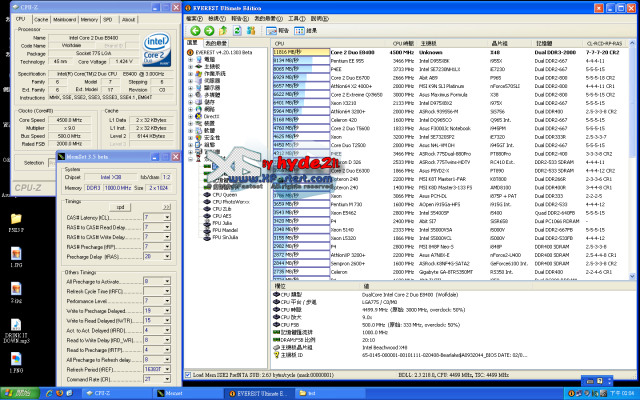The image size is (640, 400).
Task: Switch to the About tab in CPU-Z
Action: tap(128, 20)
